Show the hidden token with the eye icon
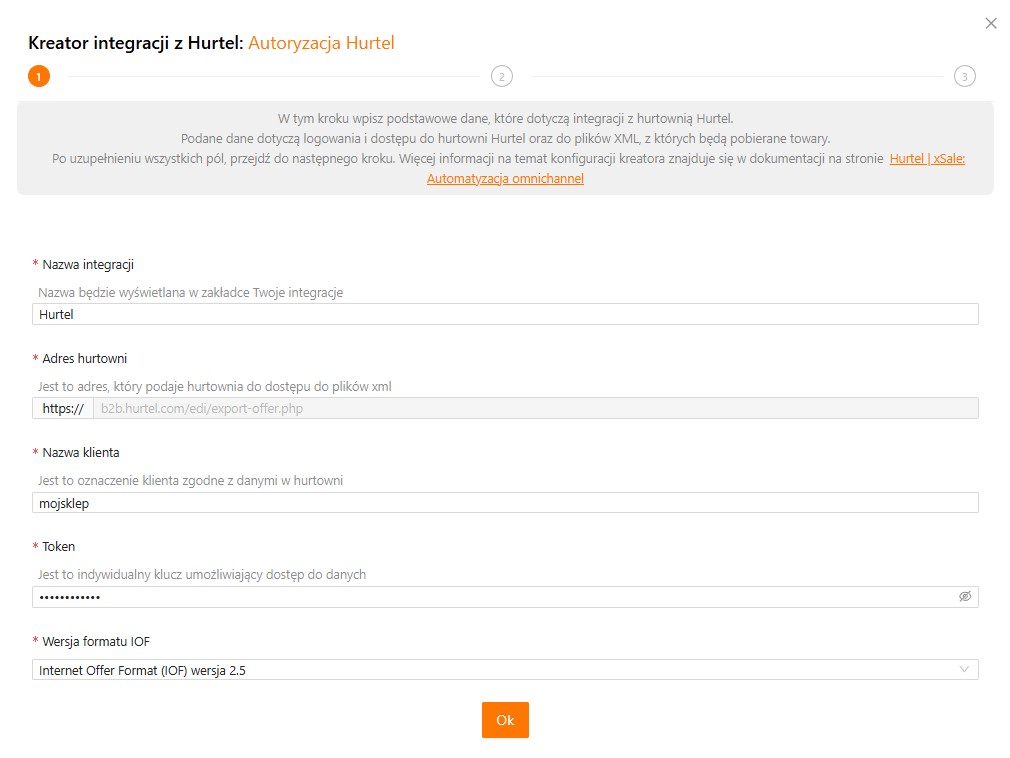This screenshot has width=1010, height=758. click(965, 596)
